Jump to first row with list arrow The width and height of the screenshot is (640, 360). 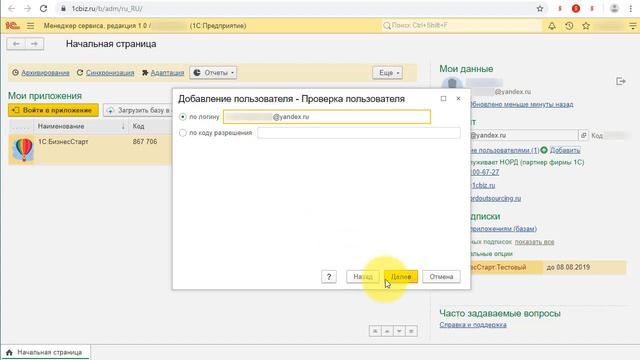pyautogui.click(x=375, y=331)
